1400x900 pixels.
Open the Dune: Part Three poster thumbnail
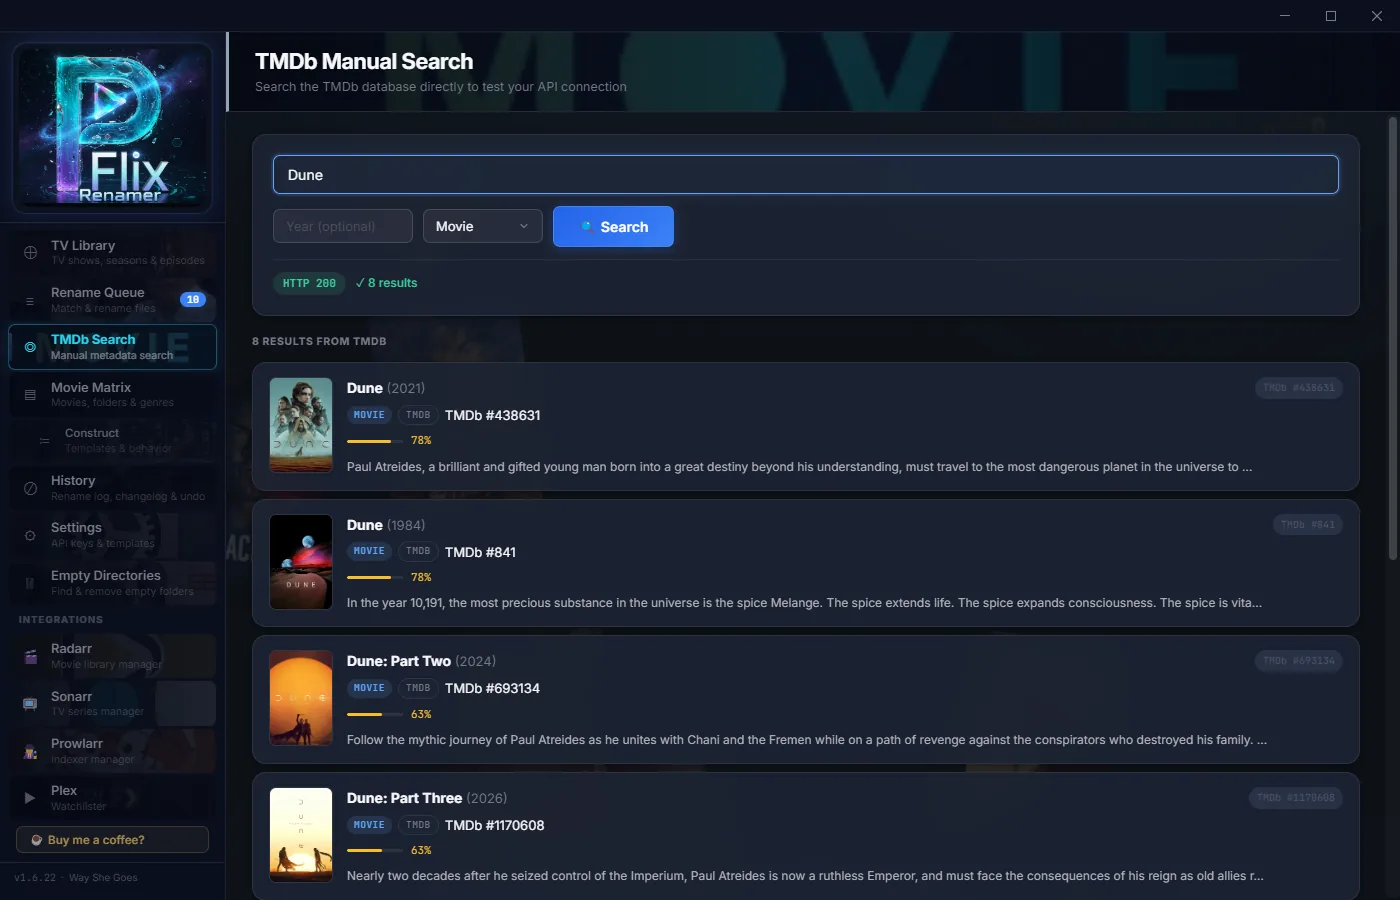pyautogui.click(x=301, y=835)
